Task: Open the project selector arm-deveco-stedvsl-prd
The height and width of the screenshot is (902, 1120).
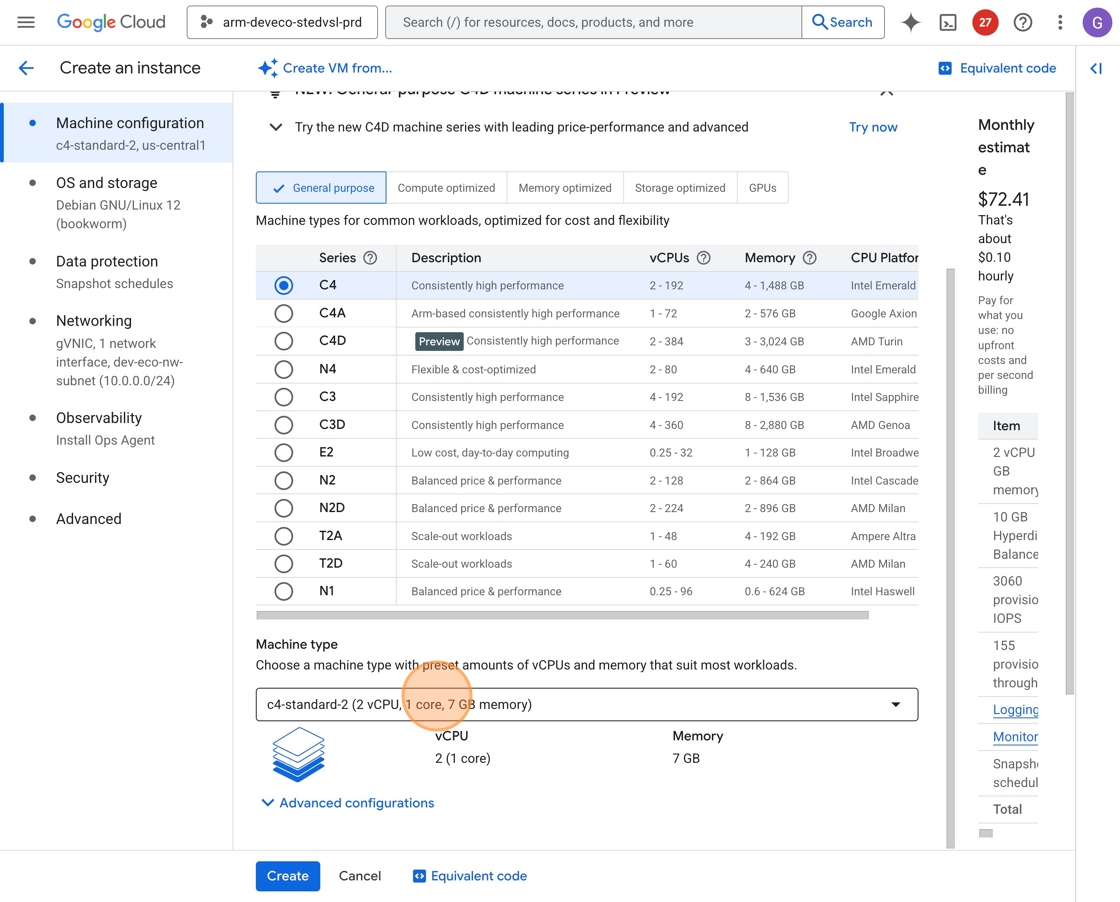Action: point(282,22)
